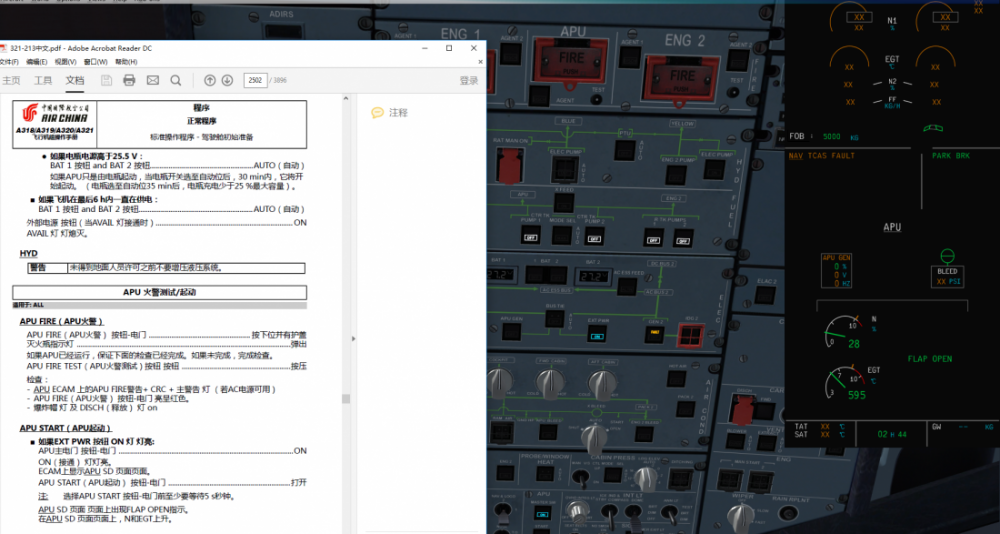Screen dimensions: 1000x534
Task: Click the email envelope icon
Action: click(x=153, y=80)
